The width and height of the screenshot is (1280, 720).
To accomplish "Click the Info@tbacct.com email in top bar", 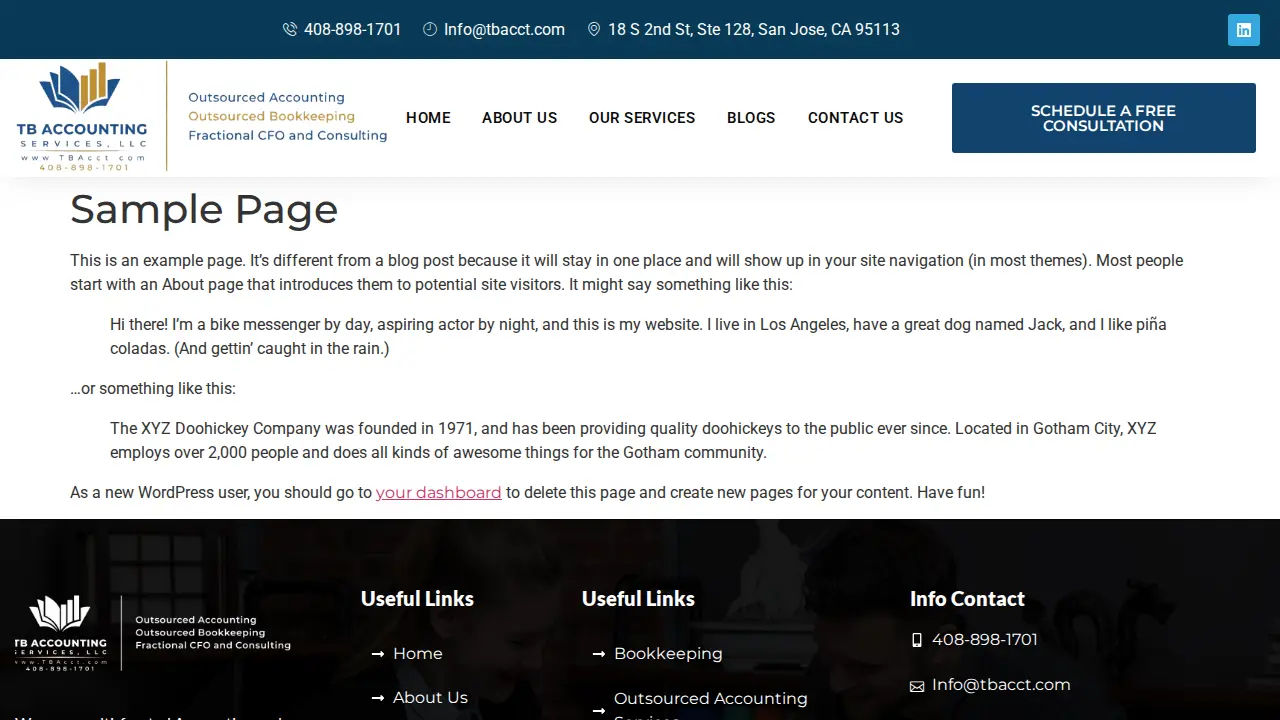I will (505, 30).
